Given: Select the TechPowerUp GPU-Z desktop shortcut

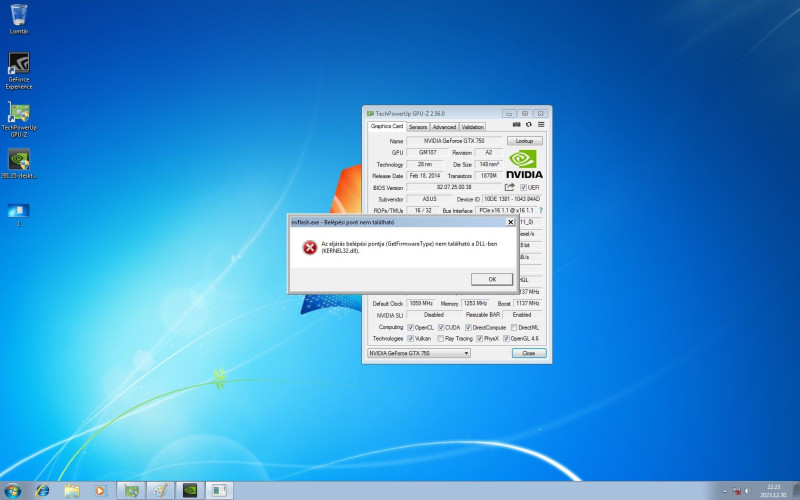Looking at the screenshot, I should (x=19, y=119).
